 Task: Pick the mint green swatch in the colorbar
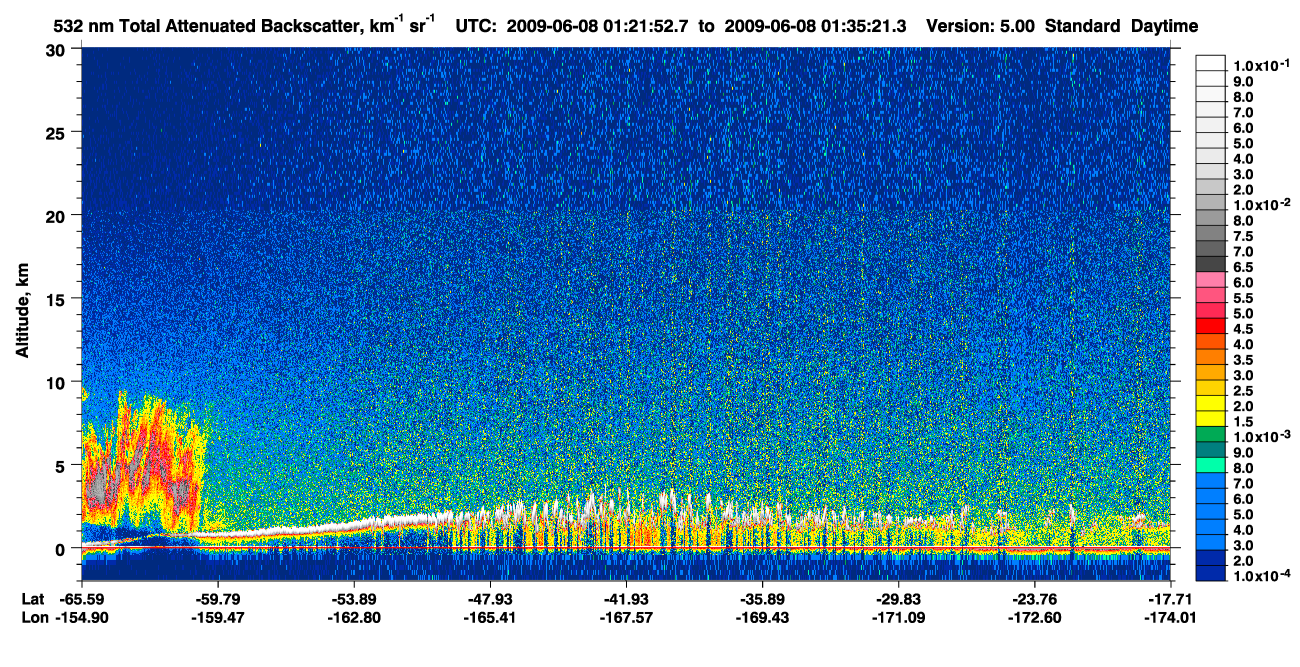(1211, 465)
